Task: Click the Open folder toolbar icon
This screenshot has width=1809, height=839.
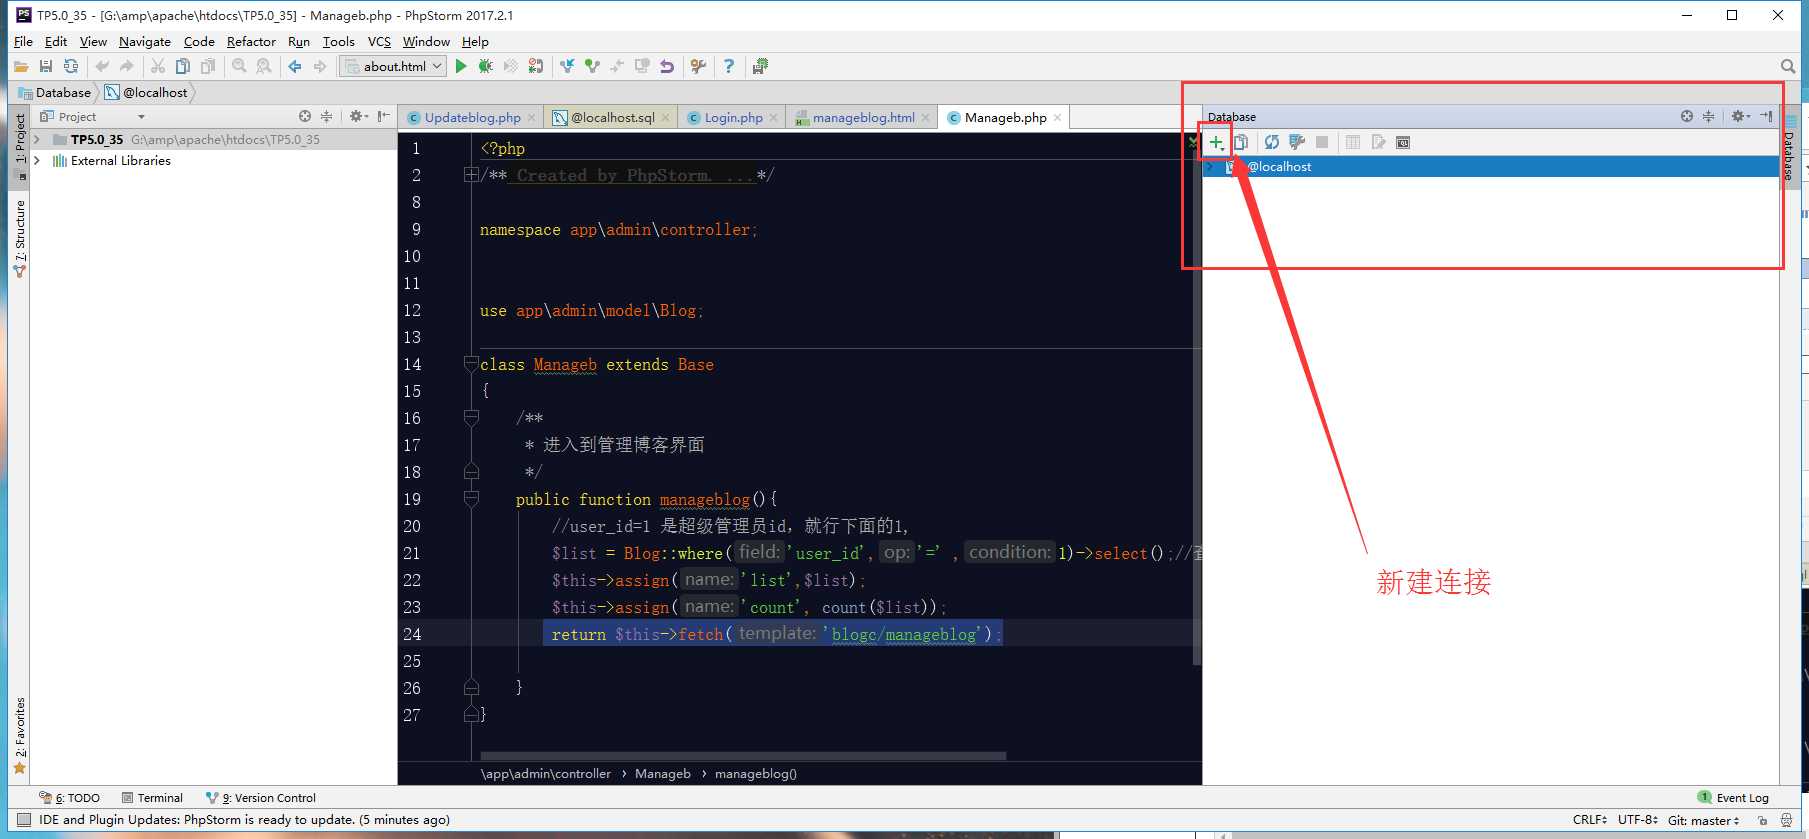Action: pos(21,66)
